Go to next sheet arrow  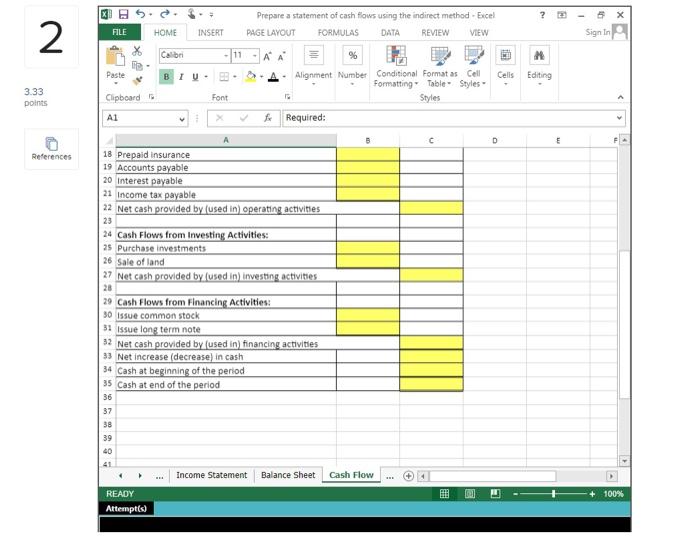(140, 476)
